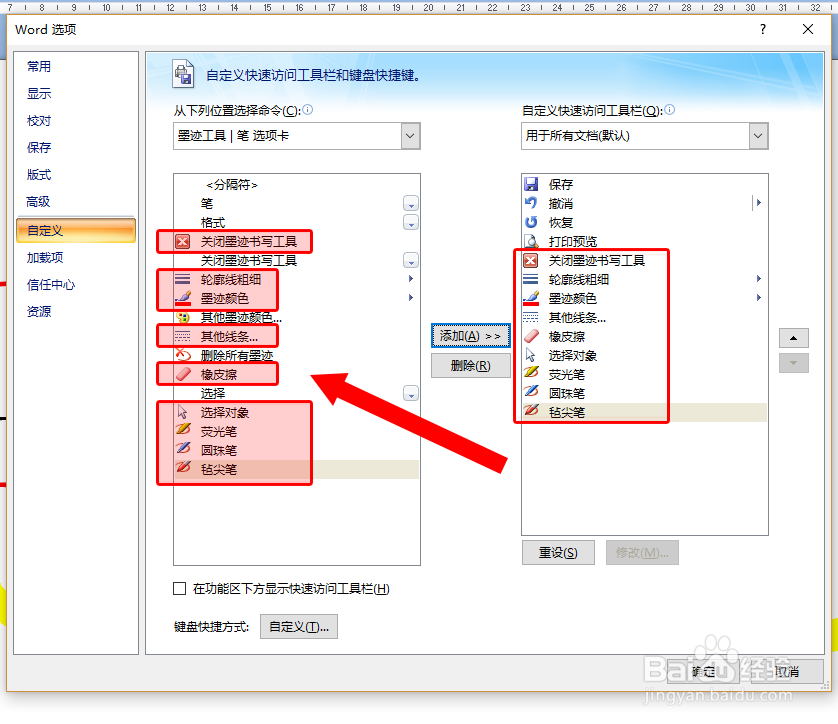Confirm dialog with 确定 button
Viewport: 838px width, 724px height.
[704, 671]
